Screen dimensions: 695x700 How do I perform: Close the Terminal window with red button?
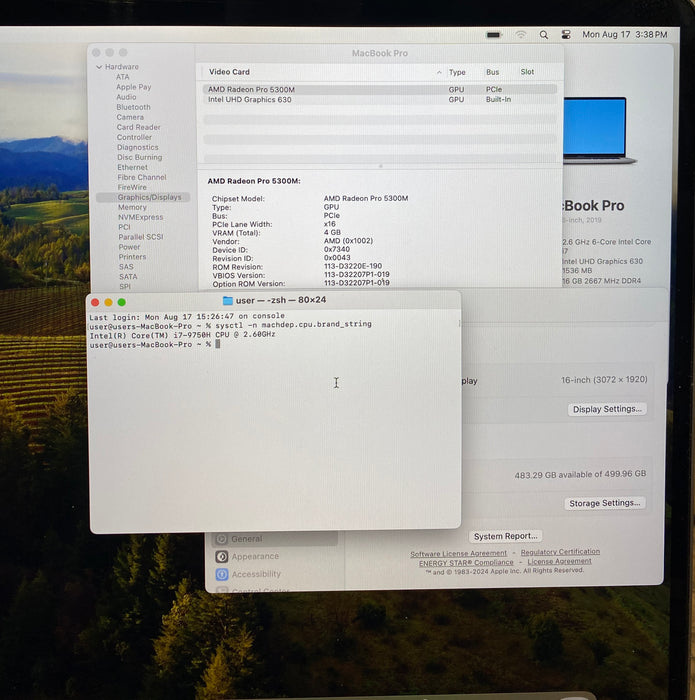point(95,302)
